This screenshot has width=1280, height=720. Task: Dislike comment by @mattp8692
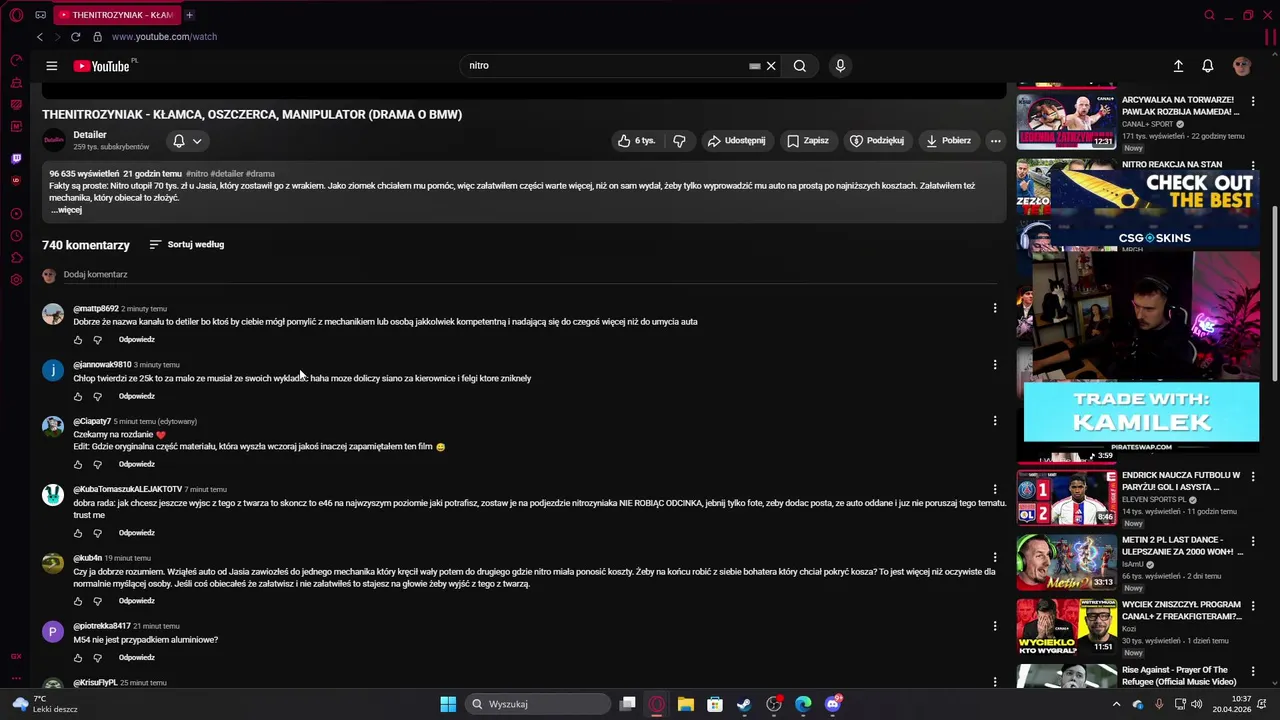point(98,340)
